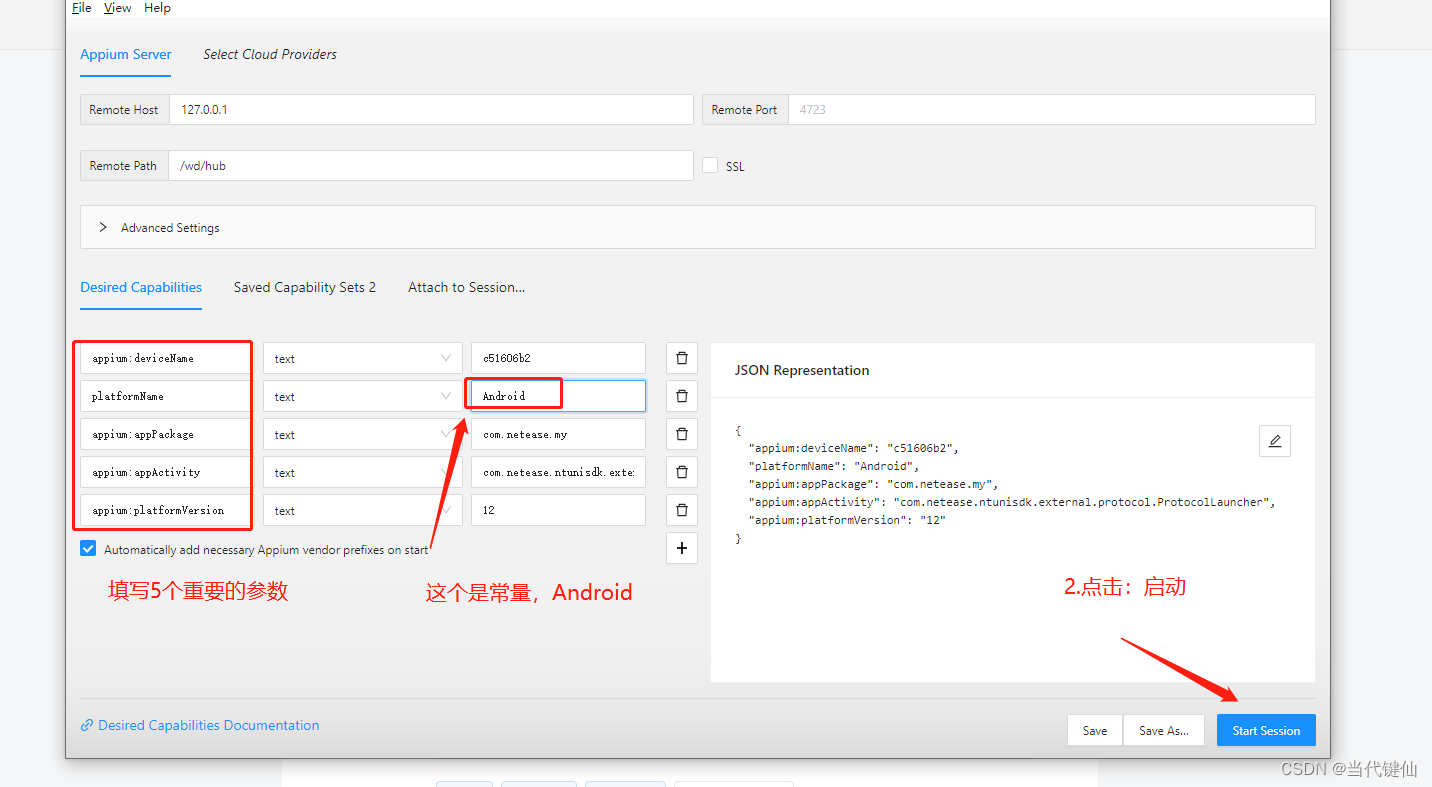
Task: Delete the appium:deviceName capability row
Action: tap(681, 358)
